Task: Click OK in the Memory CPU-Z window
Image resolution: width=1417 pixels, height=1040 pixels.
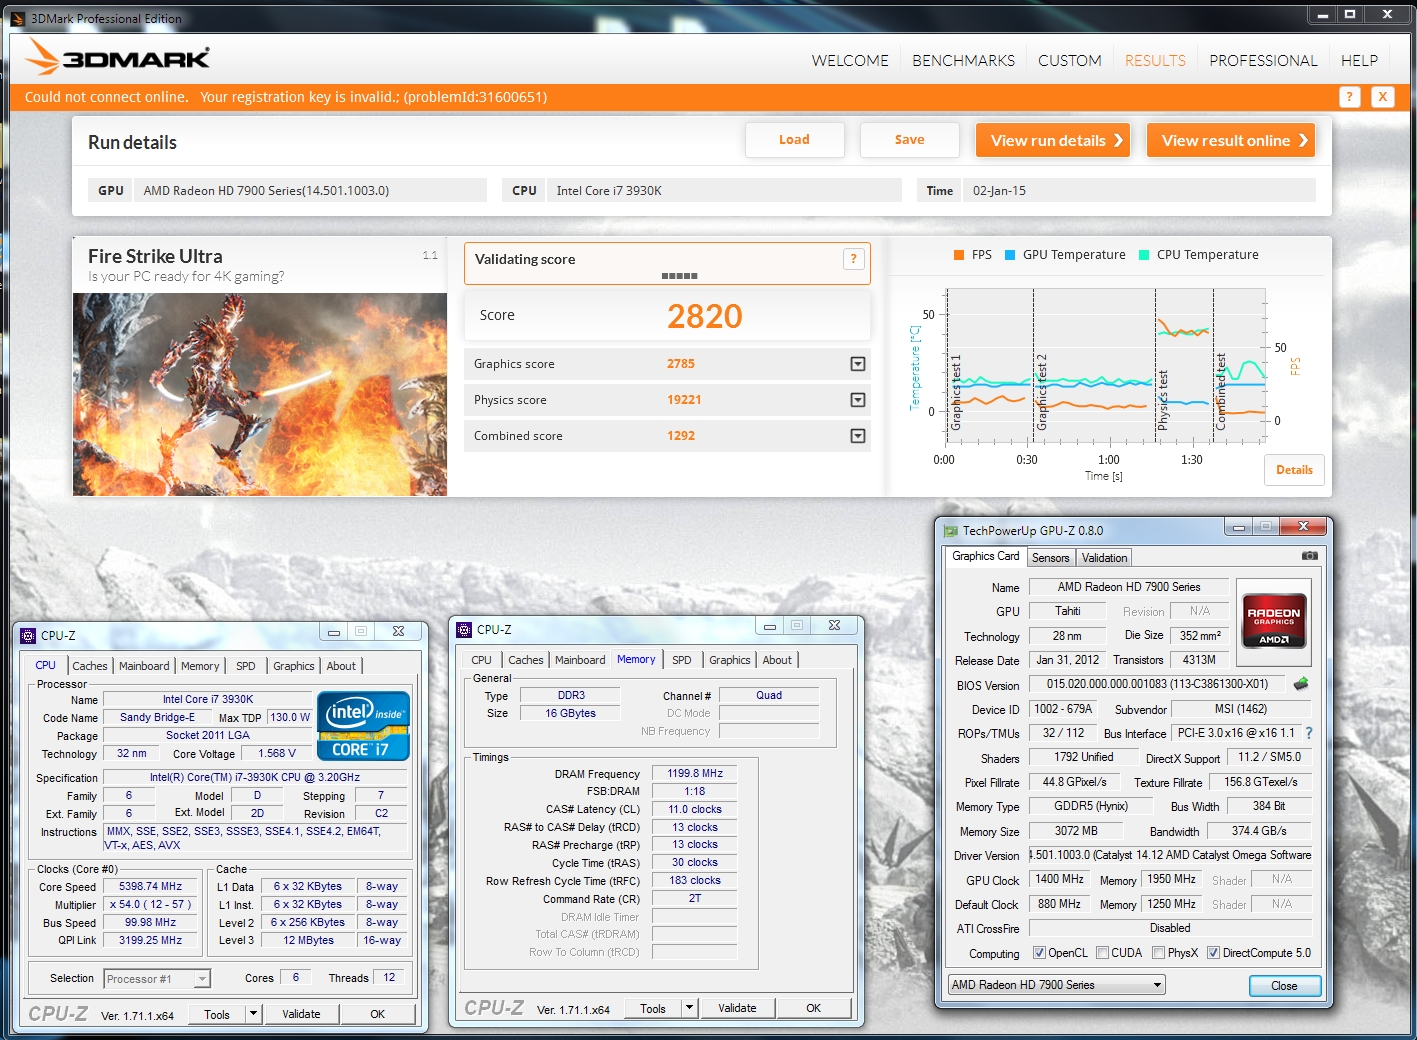Action: (x=813, y=1008)
